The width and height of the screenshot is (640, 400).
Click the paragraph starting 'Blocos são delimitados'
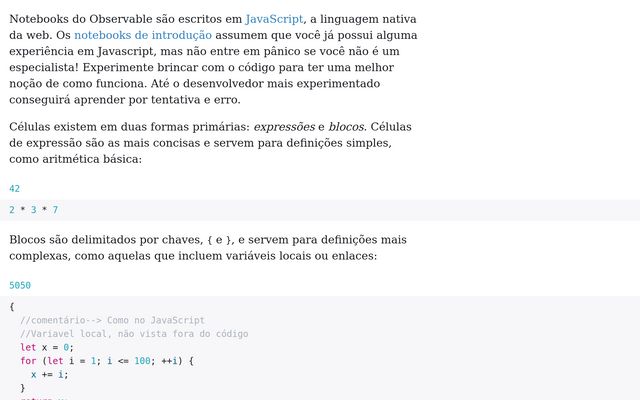pyautogui.click(x=208, y=248)
